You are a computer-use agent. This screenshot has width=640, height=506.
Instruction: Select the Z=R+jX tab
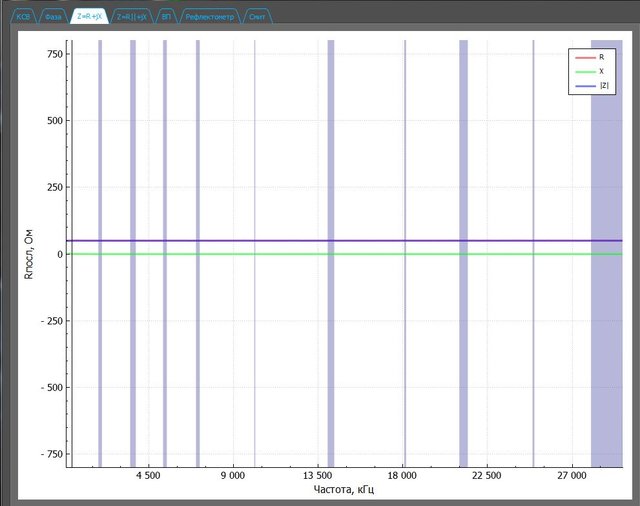click(89, 17)
